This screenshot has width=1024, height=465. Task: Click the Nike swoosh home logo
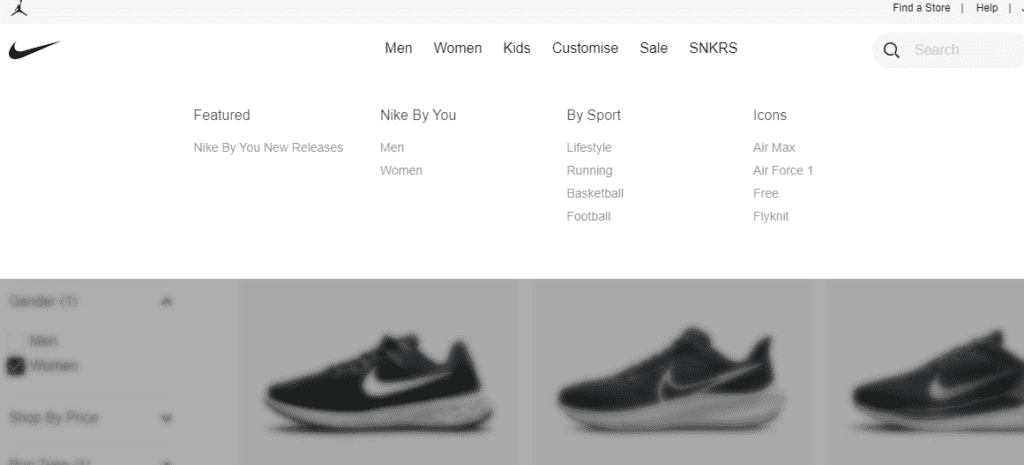click(x=34, y=50)
